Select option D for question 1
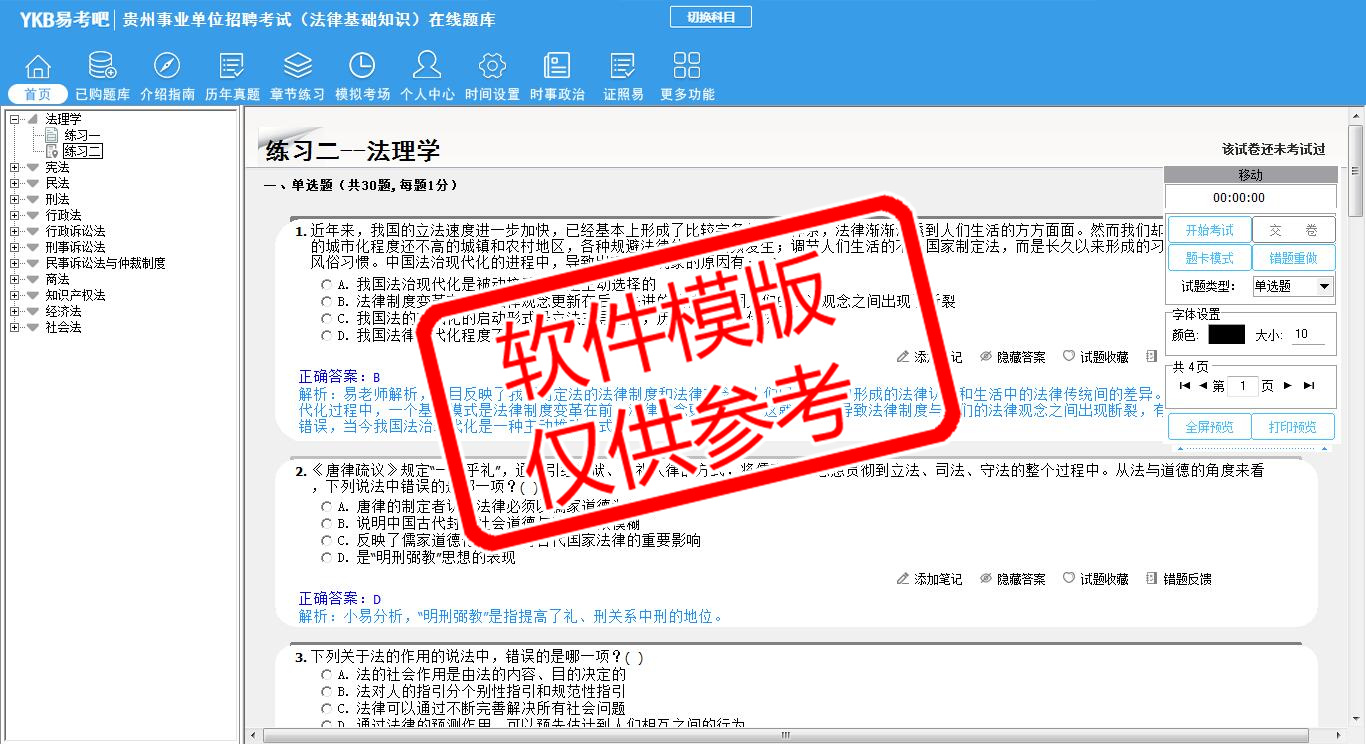This screenshot has width=1366, height=744. click(x=326, y=336)
